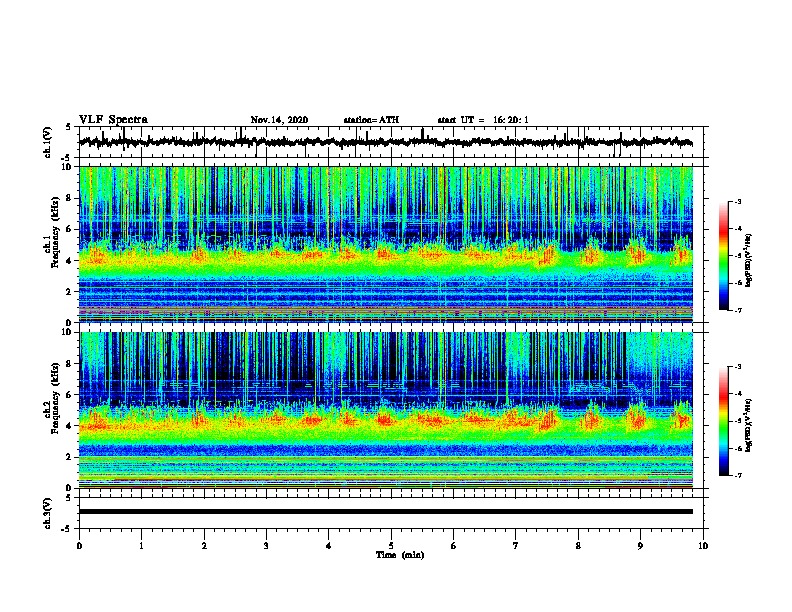Click the "-5" tick on ch.3(V) axis

[67, 529]
